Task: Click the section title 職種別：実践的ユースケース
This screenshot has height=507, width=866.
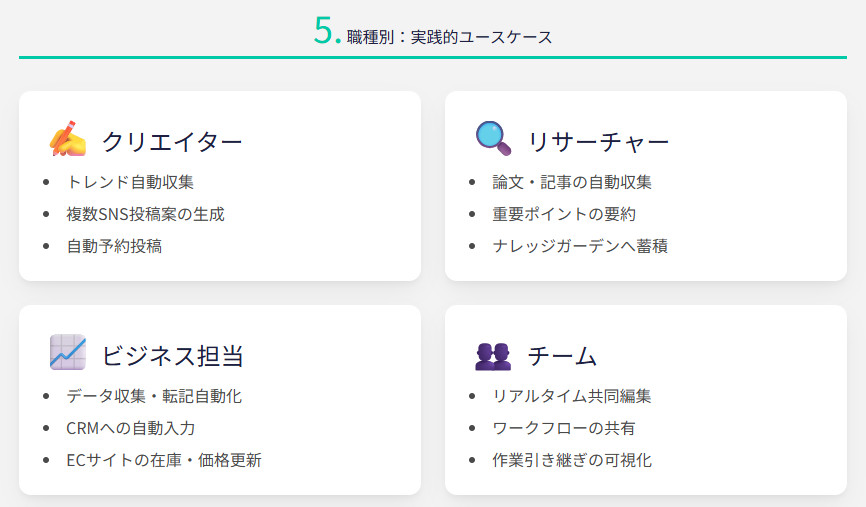Action: (x=449, y=38)
